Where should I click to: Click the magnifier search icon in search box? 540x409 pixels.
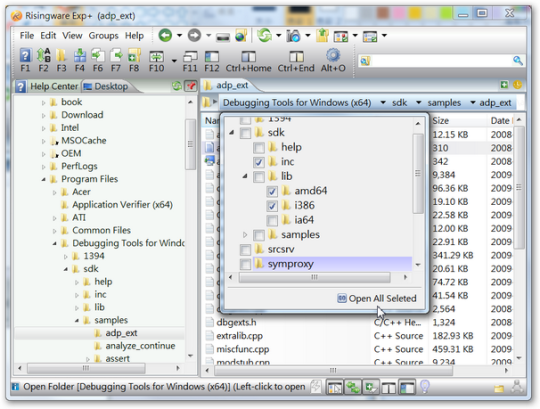518,61
